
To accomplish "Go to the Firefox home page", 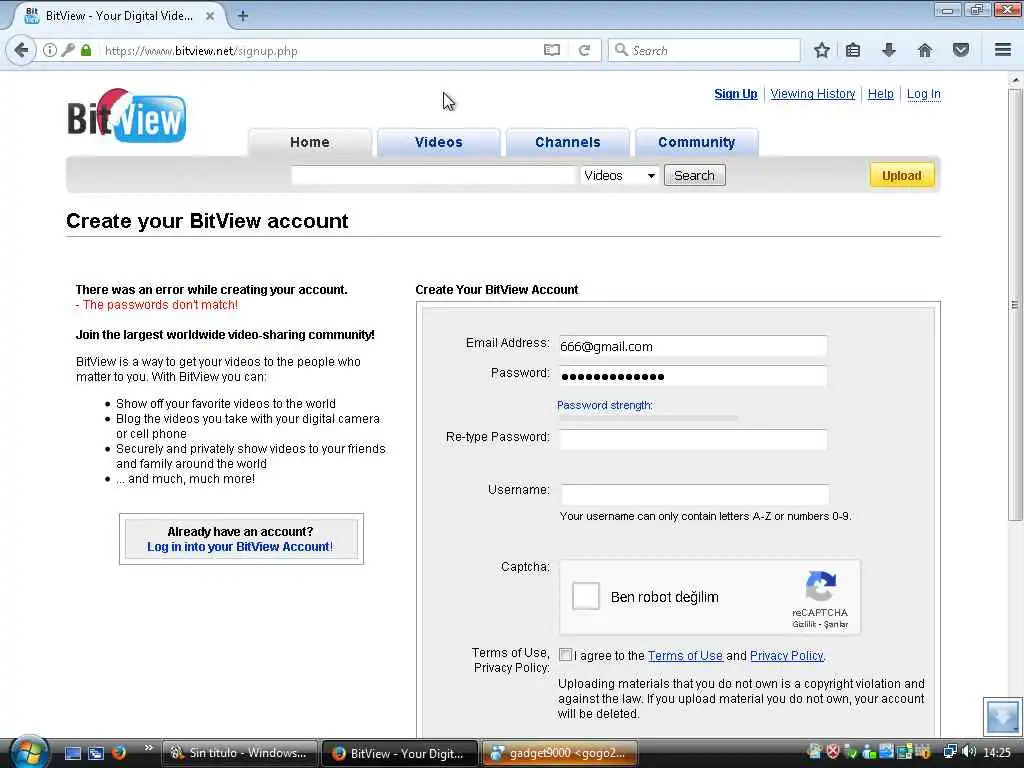I will pos(925,50).
